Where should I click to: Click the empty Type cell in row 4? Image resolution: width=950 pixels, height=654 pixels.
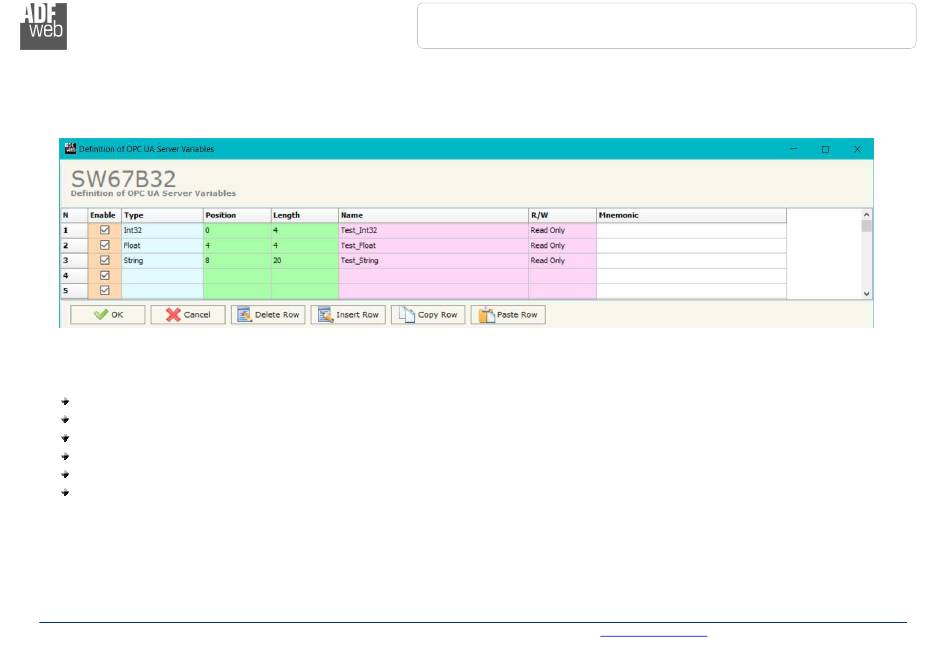(162, 276)
